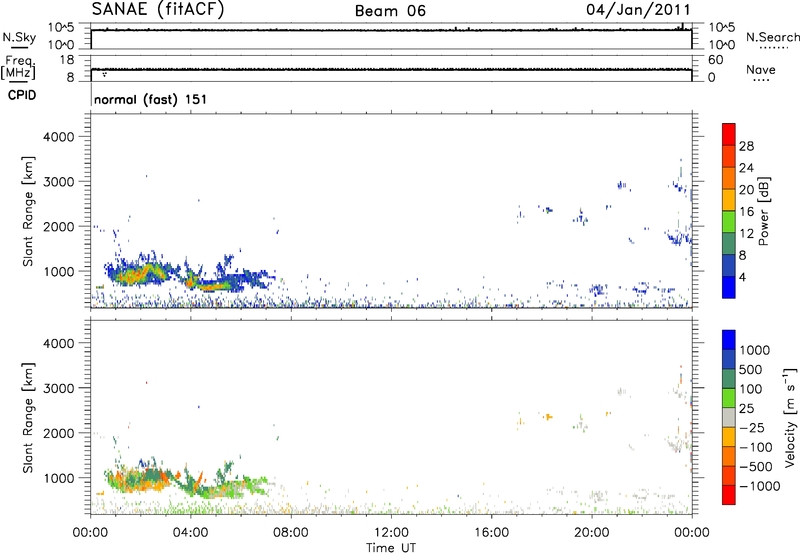The image size is (800, 554).
Task: Click the frequency trace line in Freq panel
Action: coord(391,69)
